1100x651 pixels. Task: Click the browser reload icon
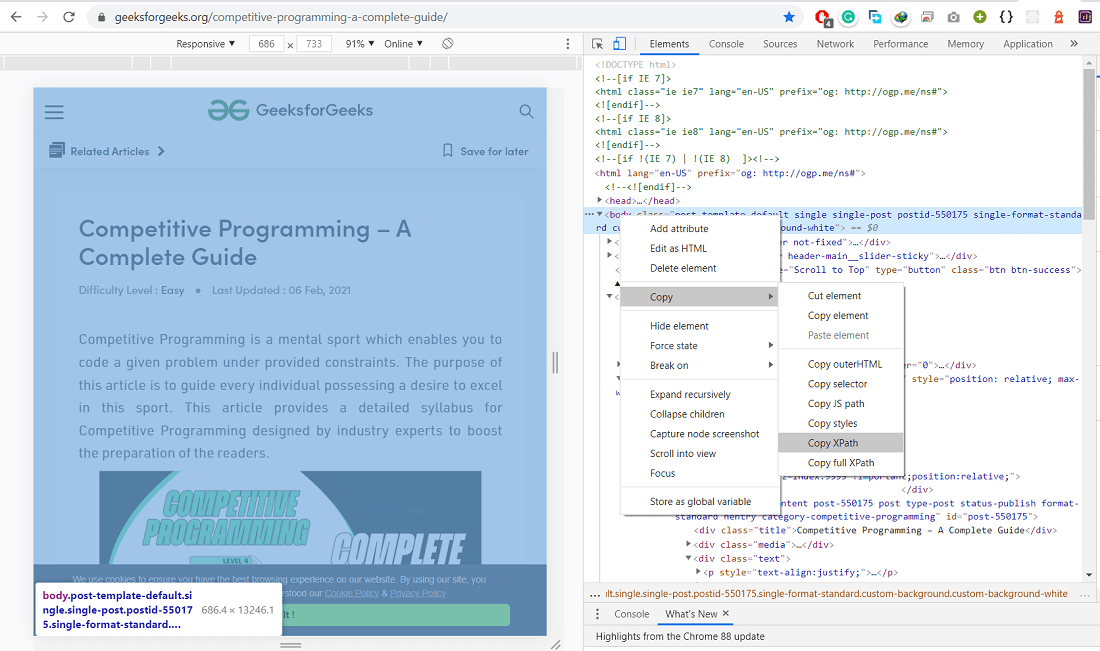[69, 17]
